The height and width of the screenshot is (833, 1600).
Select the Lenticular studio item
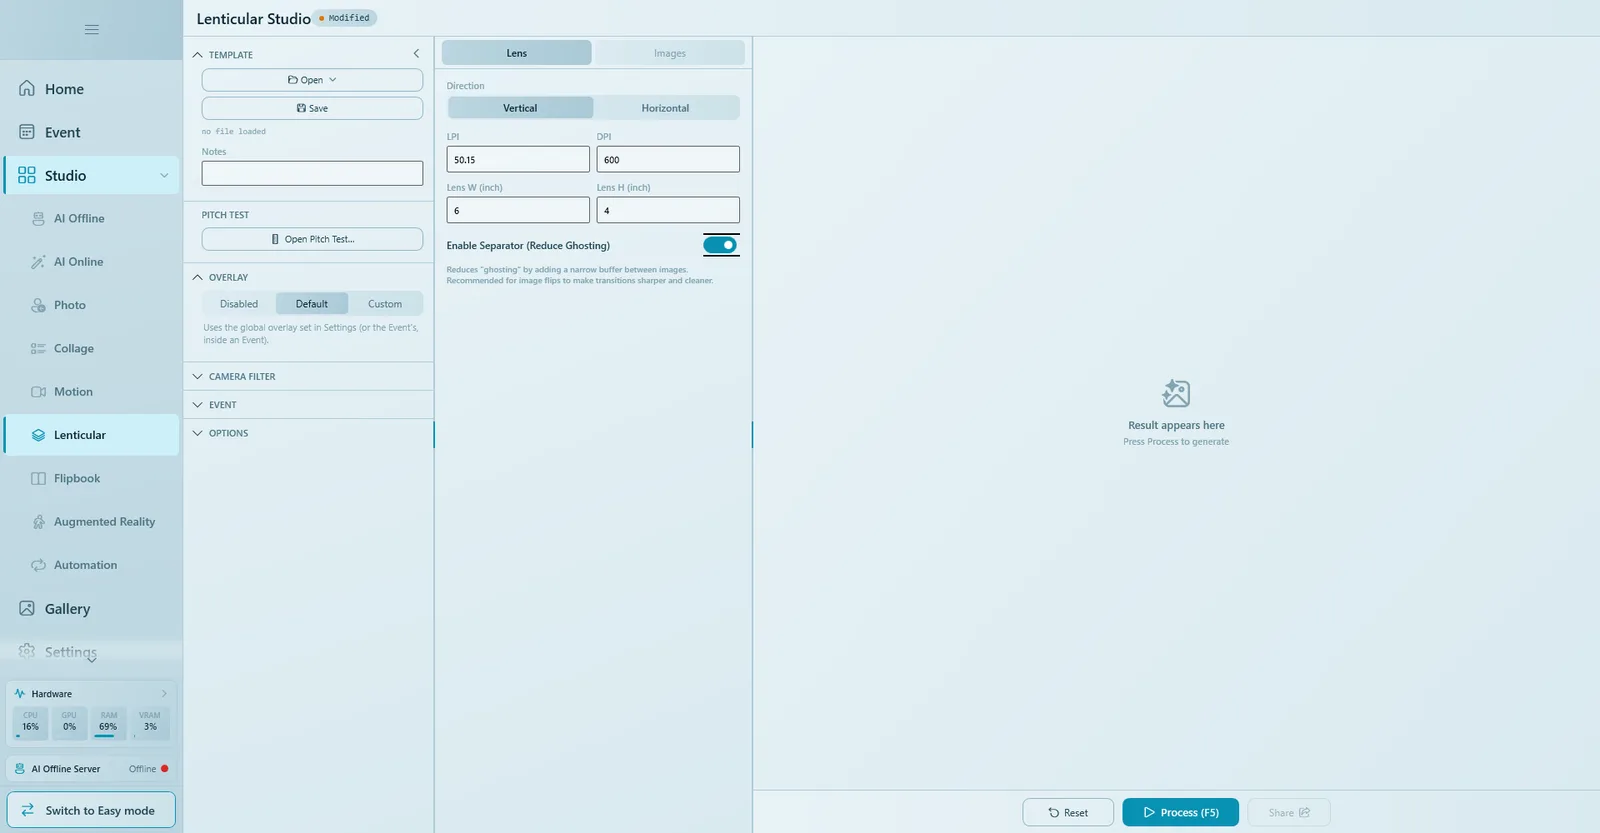coord(91,435)
